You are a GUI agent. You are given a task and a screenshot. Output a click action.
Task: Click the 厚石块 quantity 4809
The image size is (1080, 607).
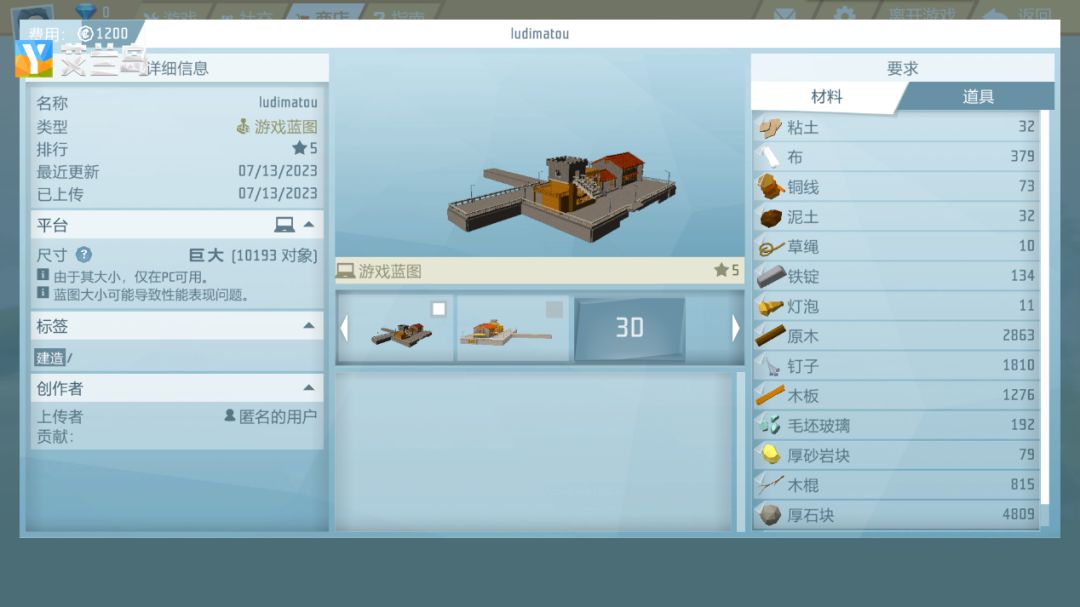pyautogui.click(x=1018, y=515)
